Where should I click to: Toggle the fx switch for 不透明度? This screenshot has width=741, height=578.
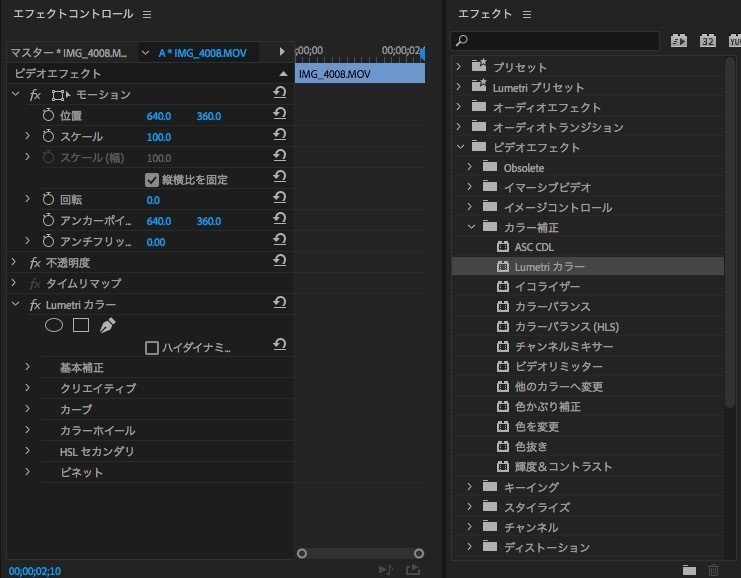(x=35, y=263)
